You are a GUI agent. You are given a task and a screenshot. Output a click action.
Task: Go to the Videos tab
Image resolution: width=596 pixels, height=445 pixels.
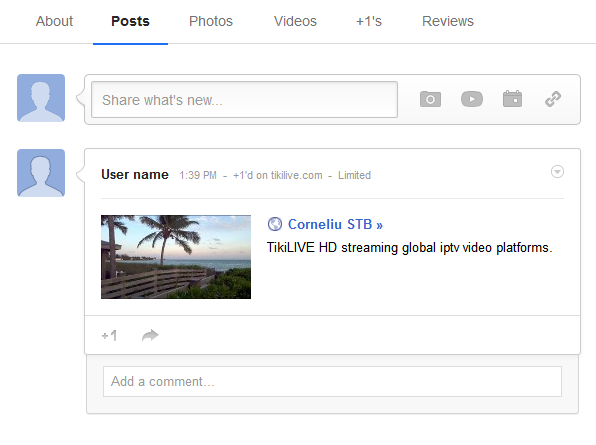[295, 21]
